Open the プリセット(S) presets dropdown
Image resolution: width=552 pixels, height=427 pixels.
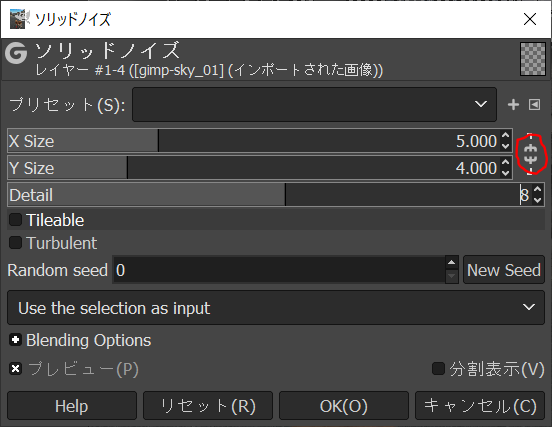tap(314, 105)
